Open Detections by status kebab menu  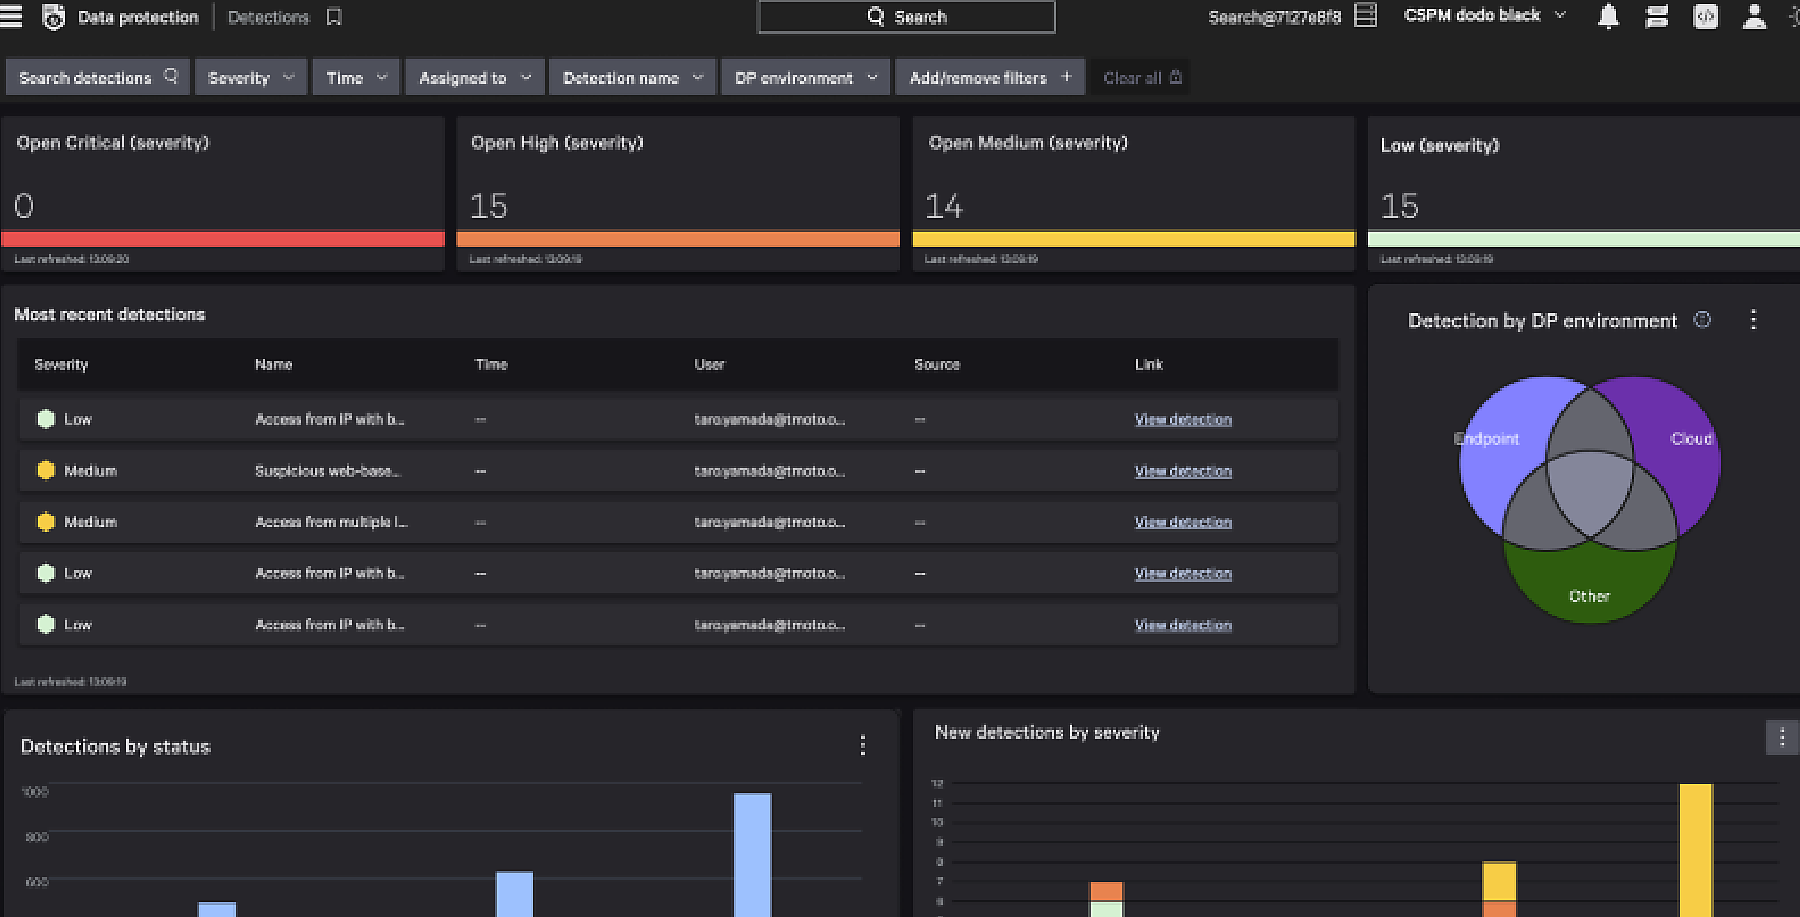(x=862, y=745)
